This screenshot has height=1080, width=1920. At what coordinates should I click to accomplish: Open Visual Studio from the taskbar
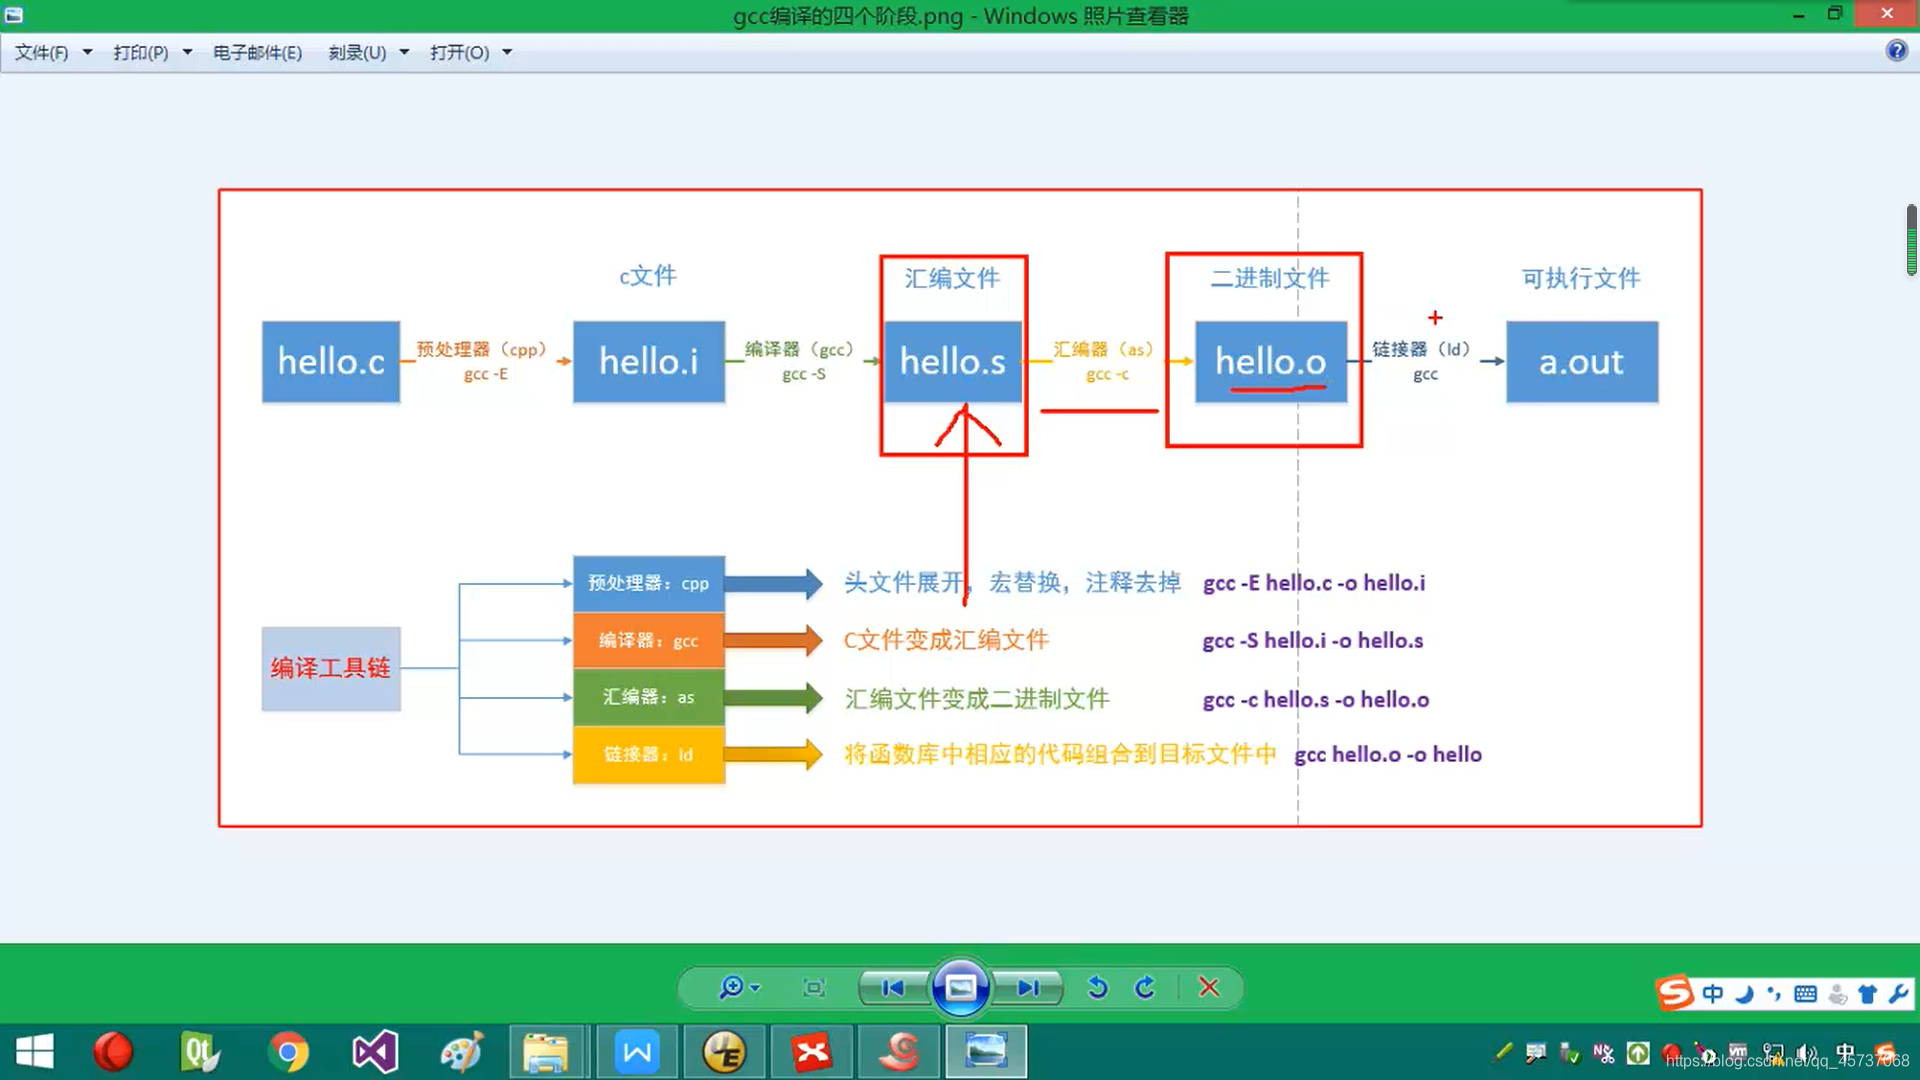375,1052
